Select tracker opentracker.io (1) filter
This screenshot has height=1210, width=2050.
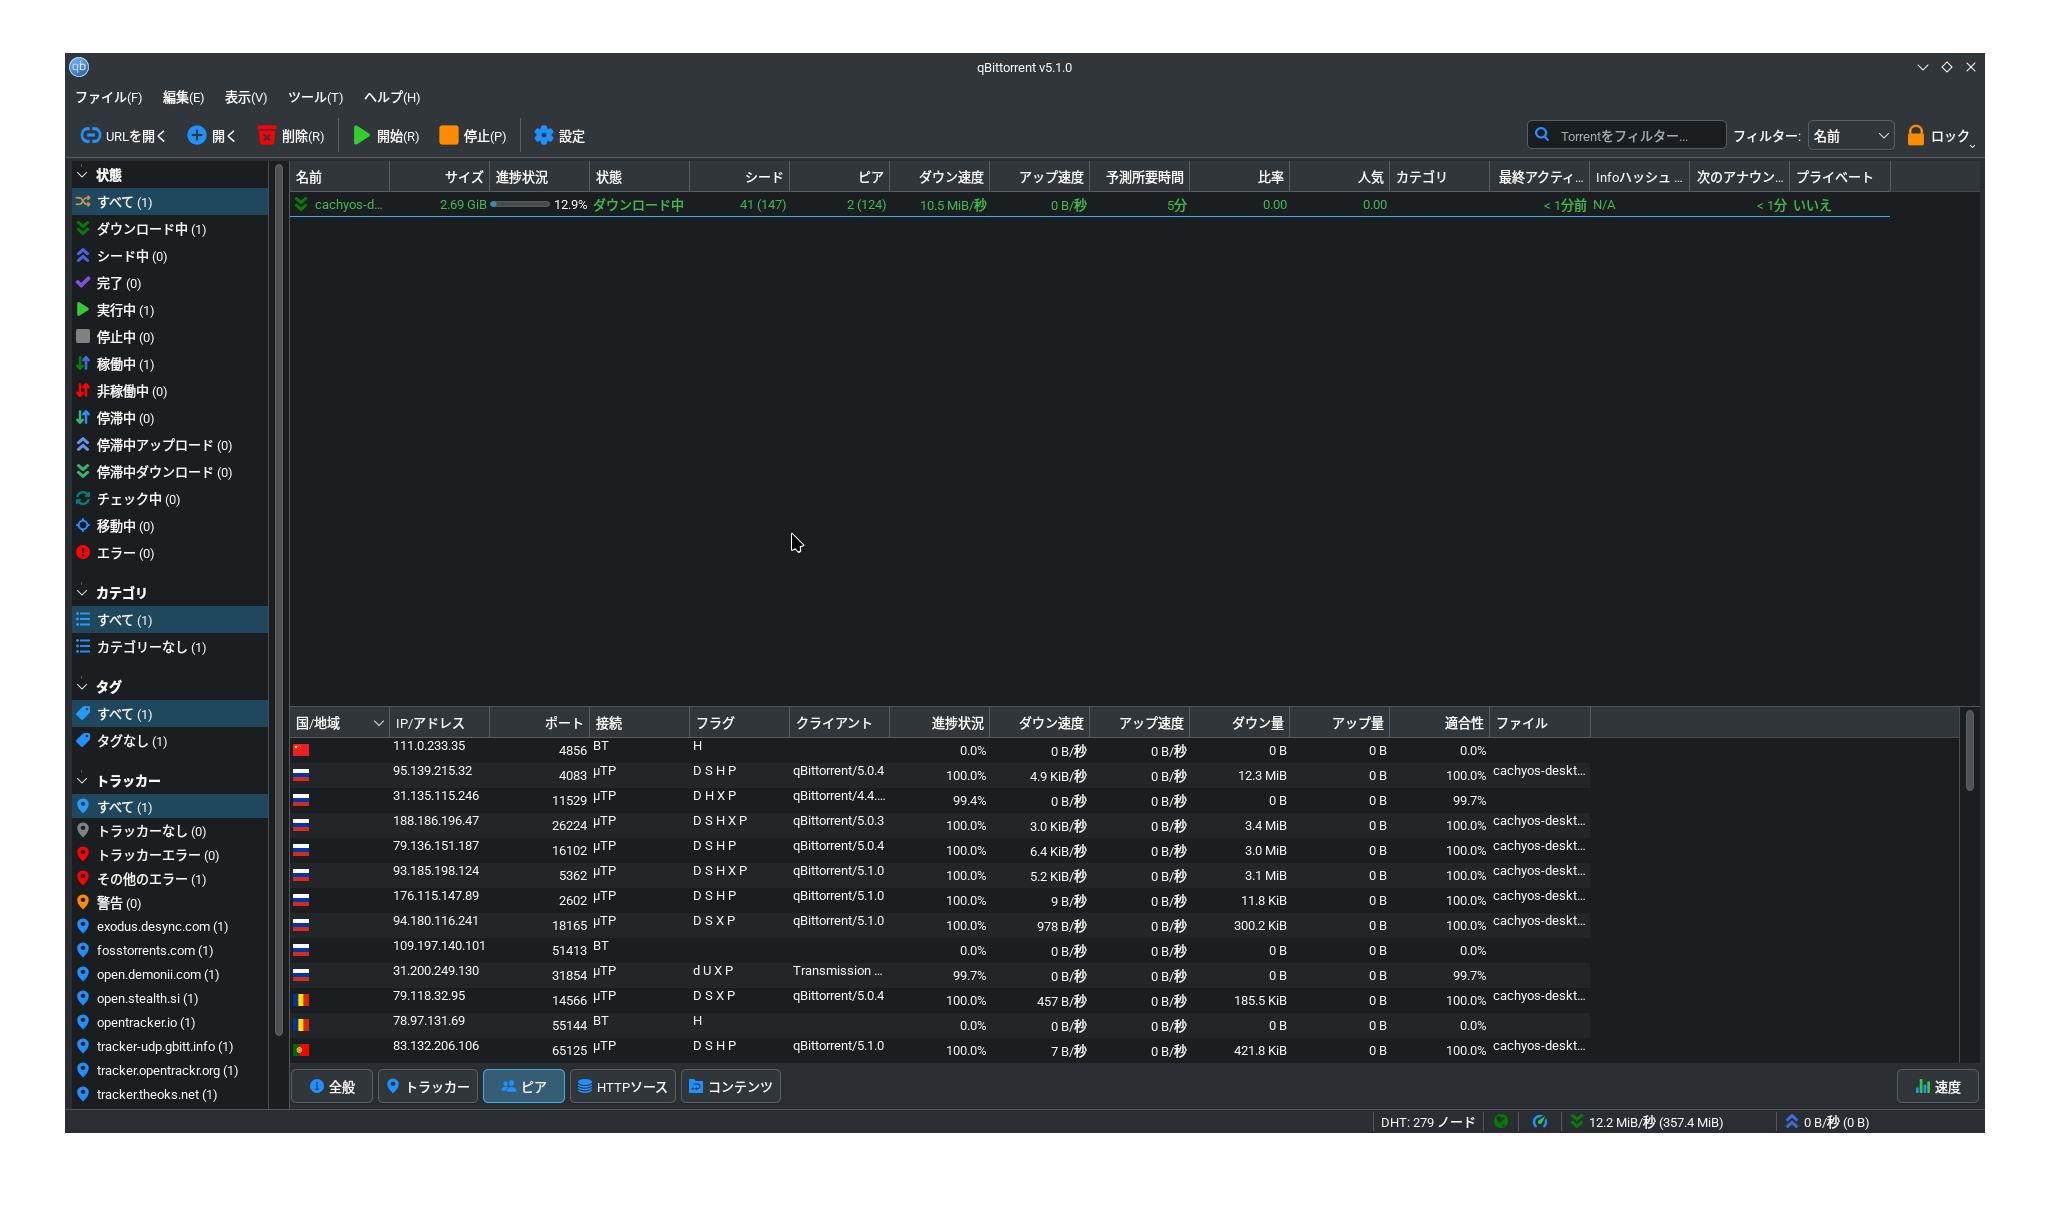[x=170, y=1023]
